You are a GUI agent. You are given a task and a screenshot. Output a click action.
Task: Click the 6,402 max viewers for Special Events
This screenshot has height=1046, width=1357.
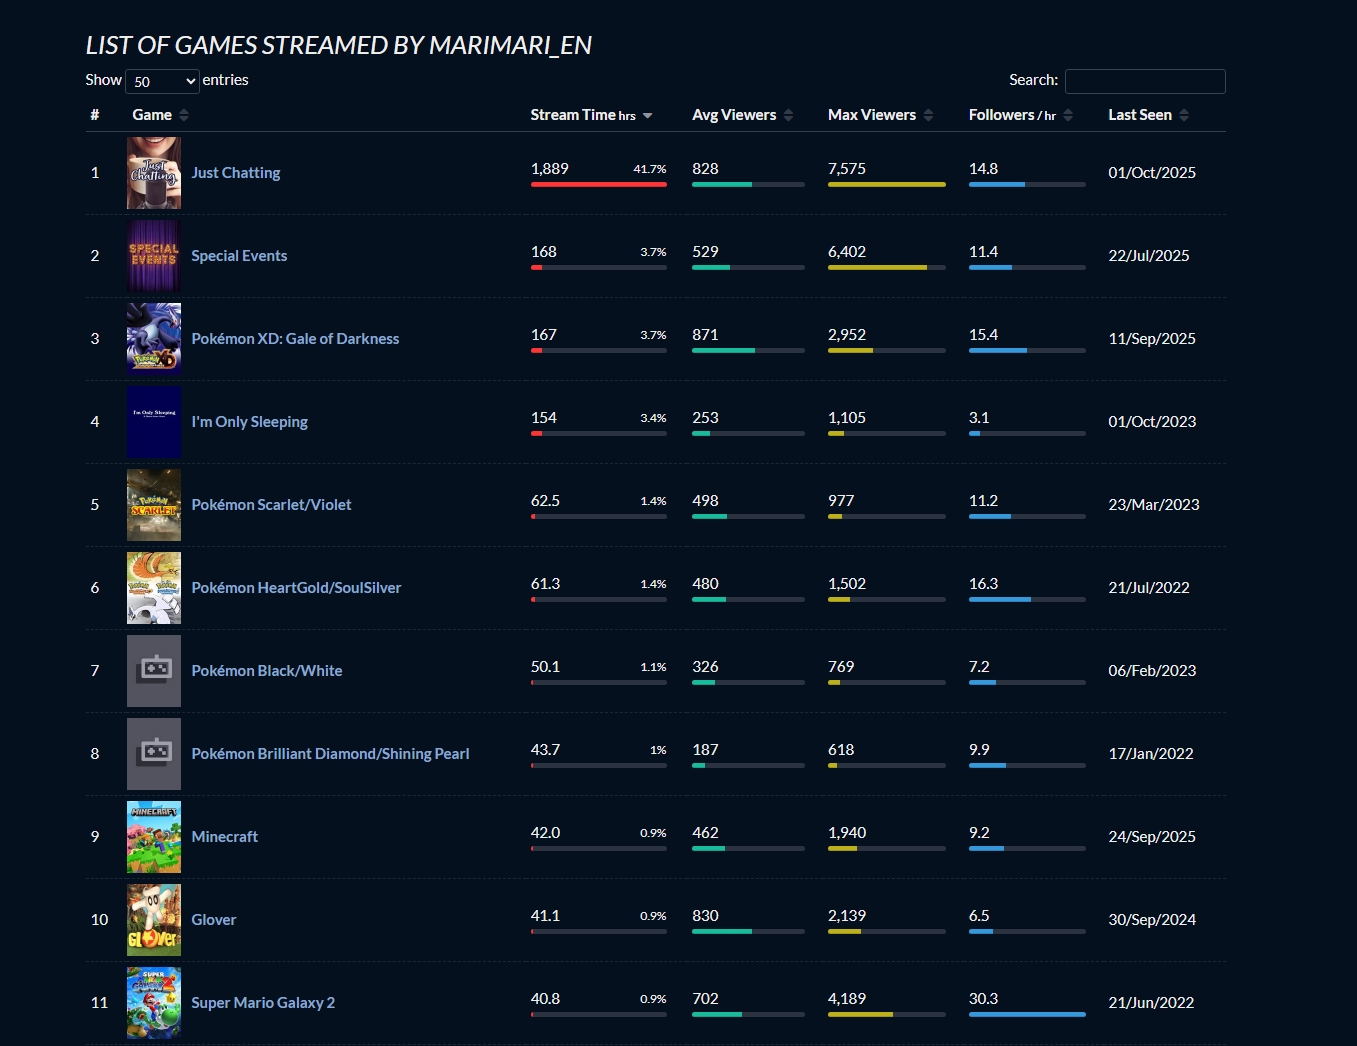coord(847,252)
